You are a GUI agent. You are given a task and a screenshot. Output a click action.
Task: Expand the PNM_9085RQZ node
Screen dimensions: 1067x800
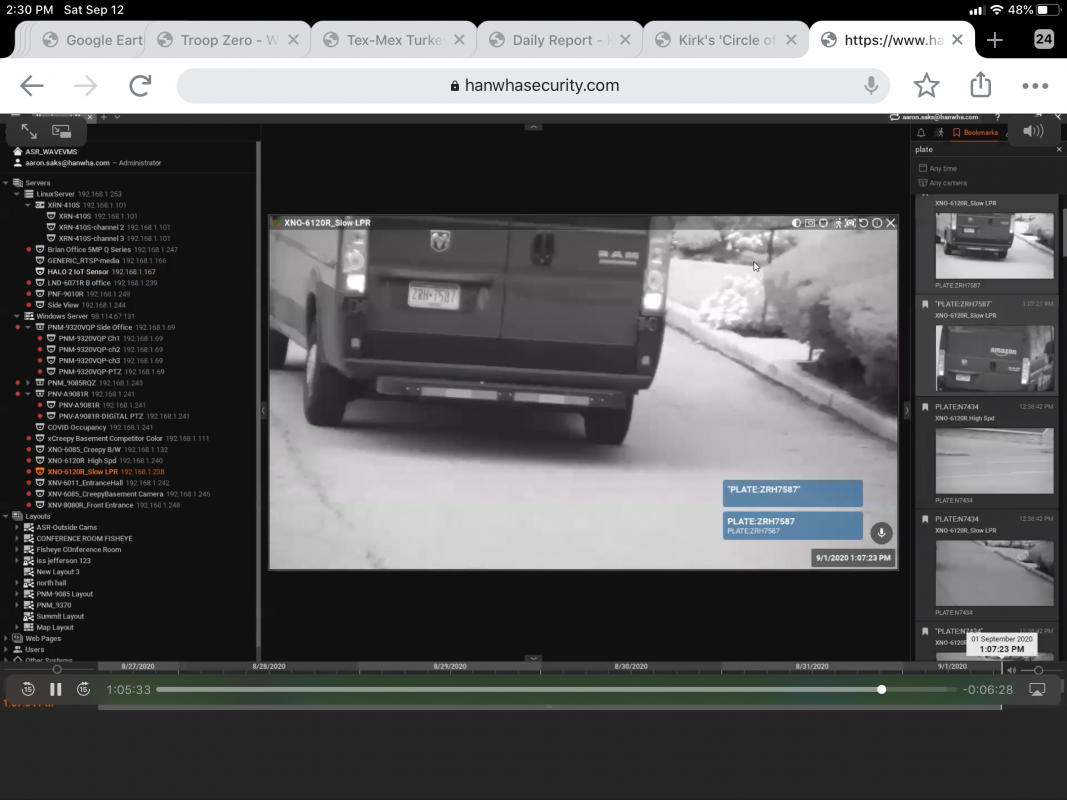click(28, 383)
